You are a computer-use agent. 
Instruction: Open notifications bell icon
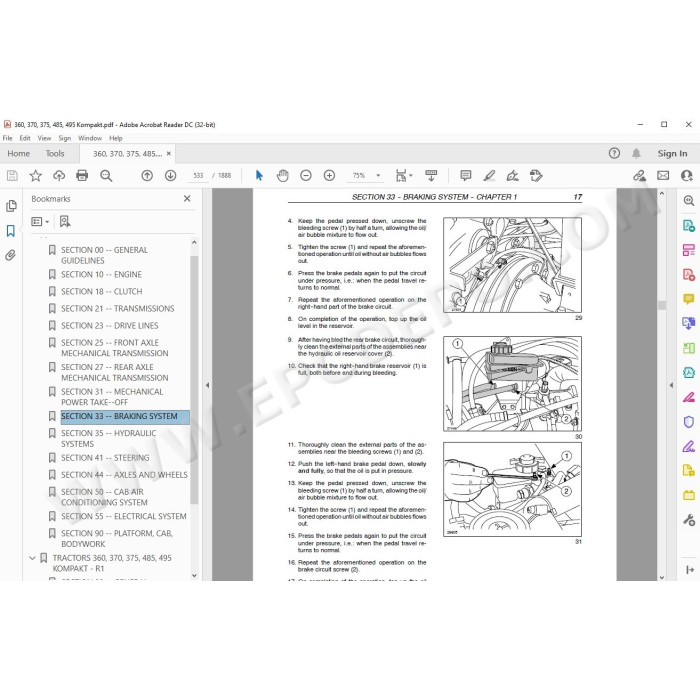(x=636, y=154)
